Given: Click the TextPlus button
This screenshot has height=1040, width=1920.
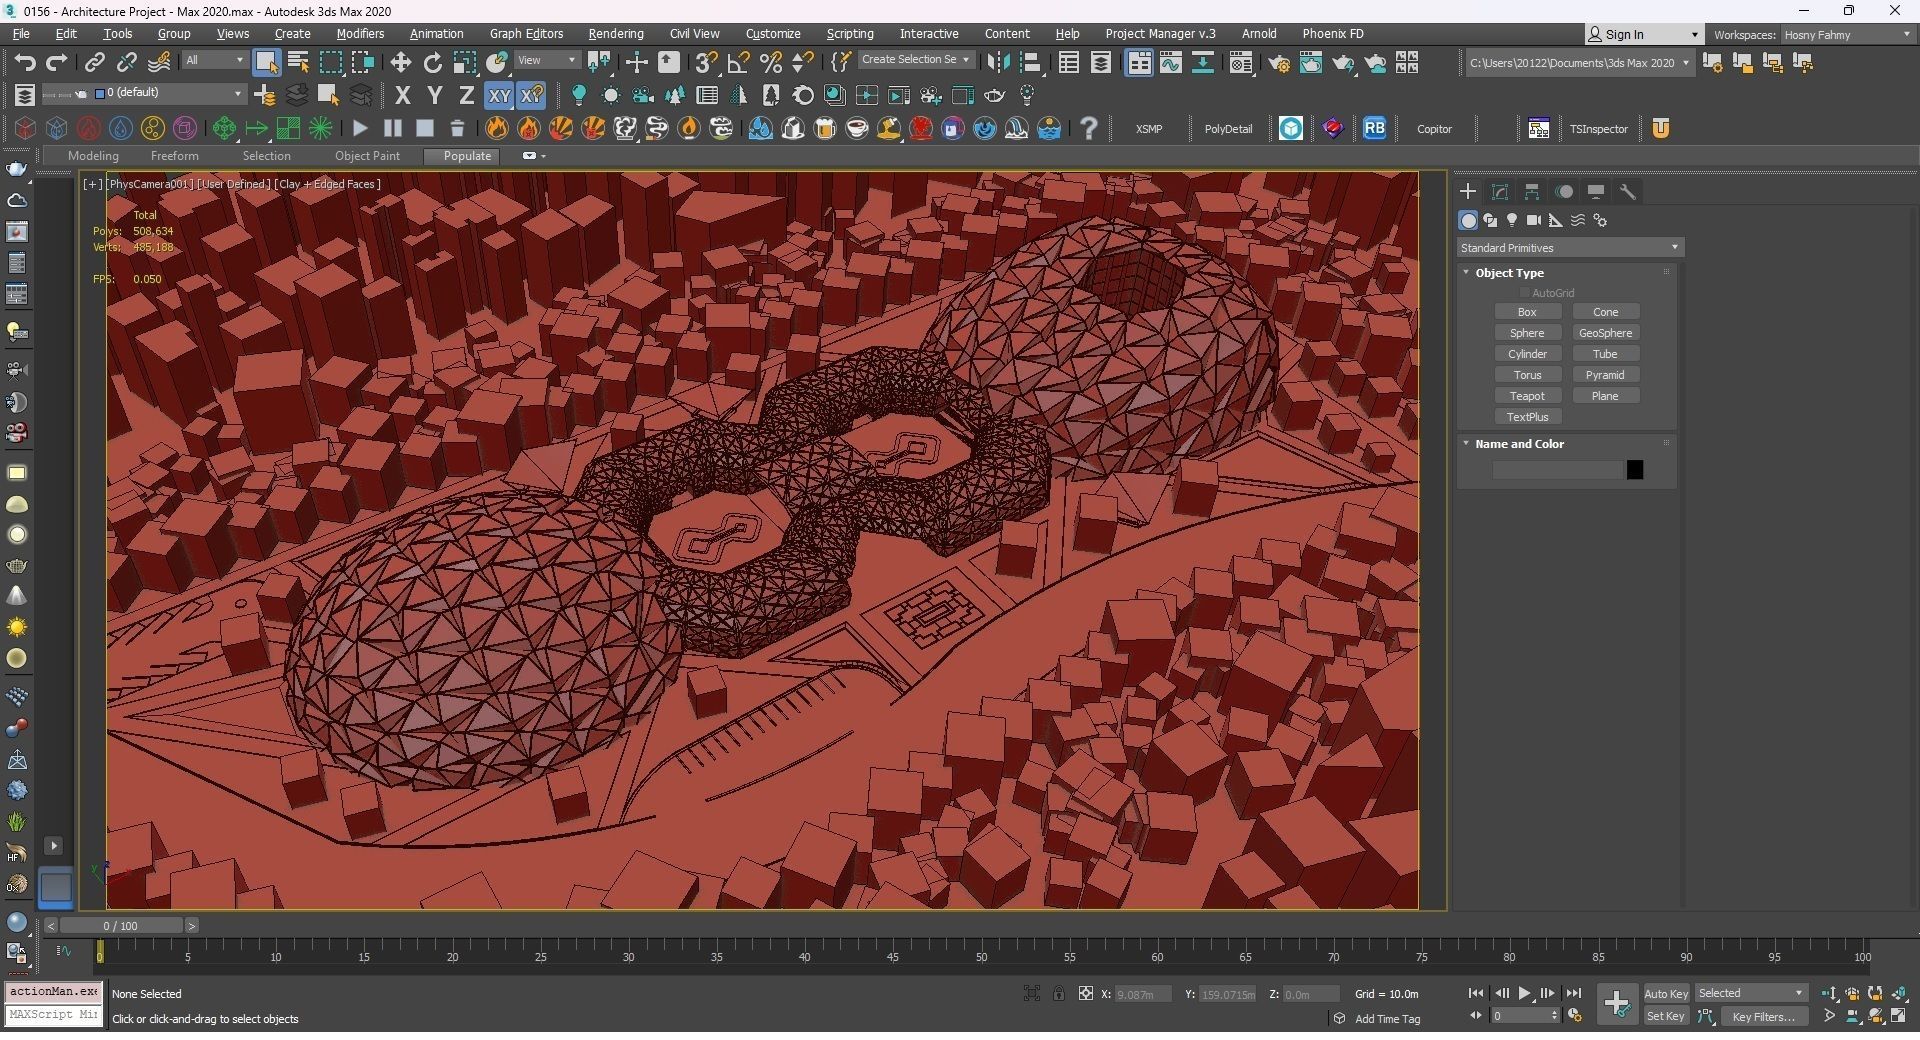Looking at the screenshot, I should click(1527, 417).
